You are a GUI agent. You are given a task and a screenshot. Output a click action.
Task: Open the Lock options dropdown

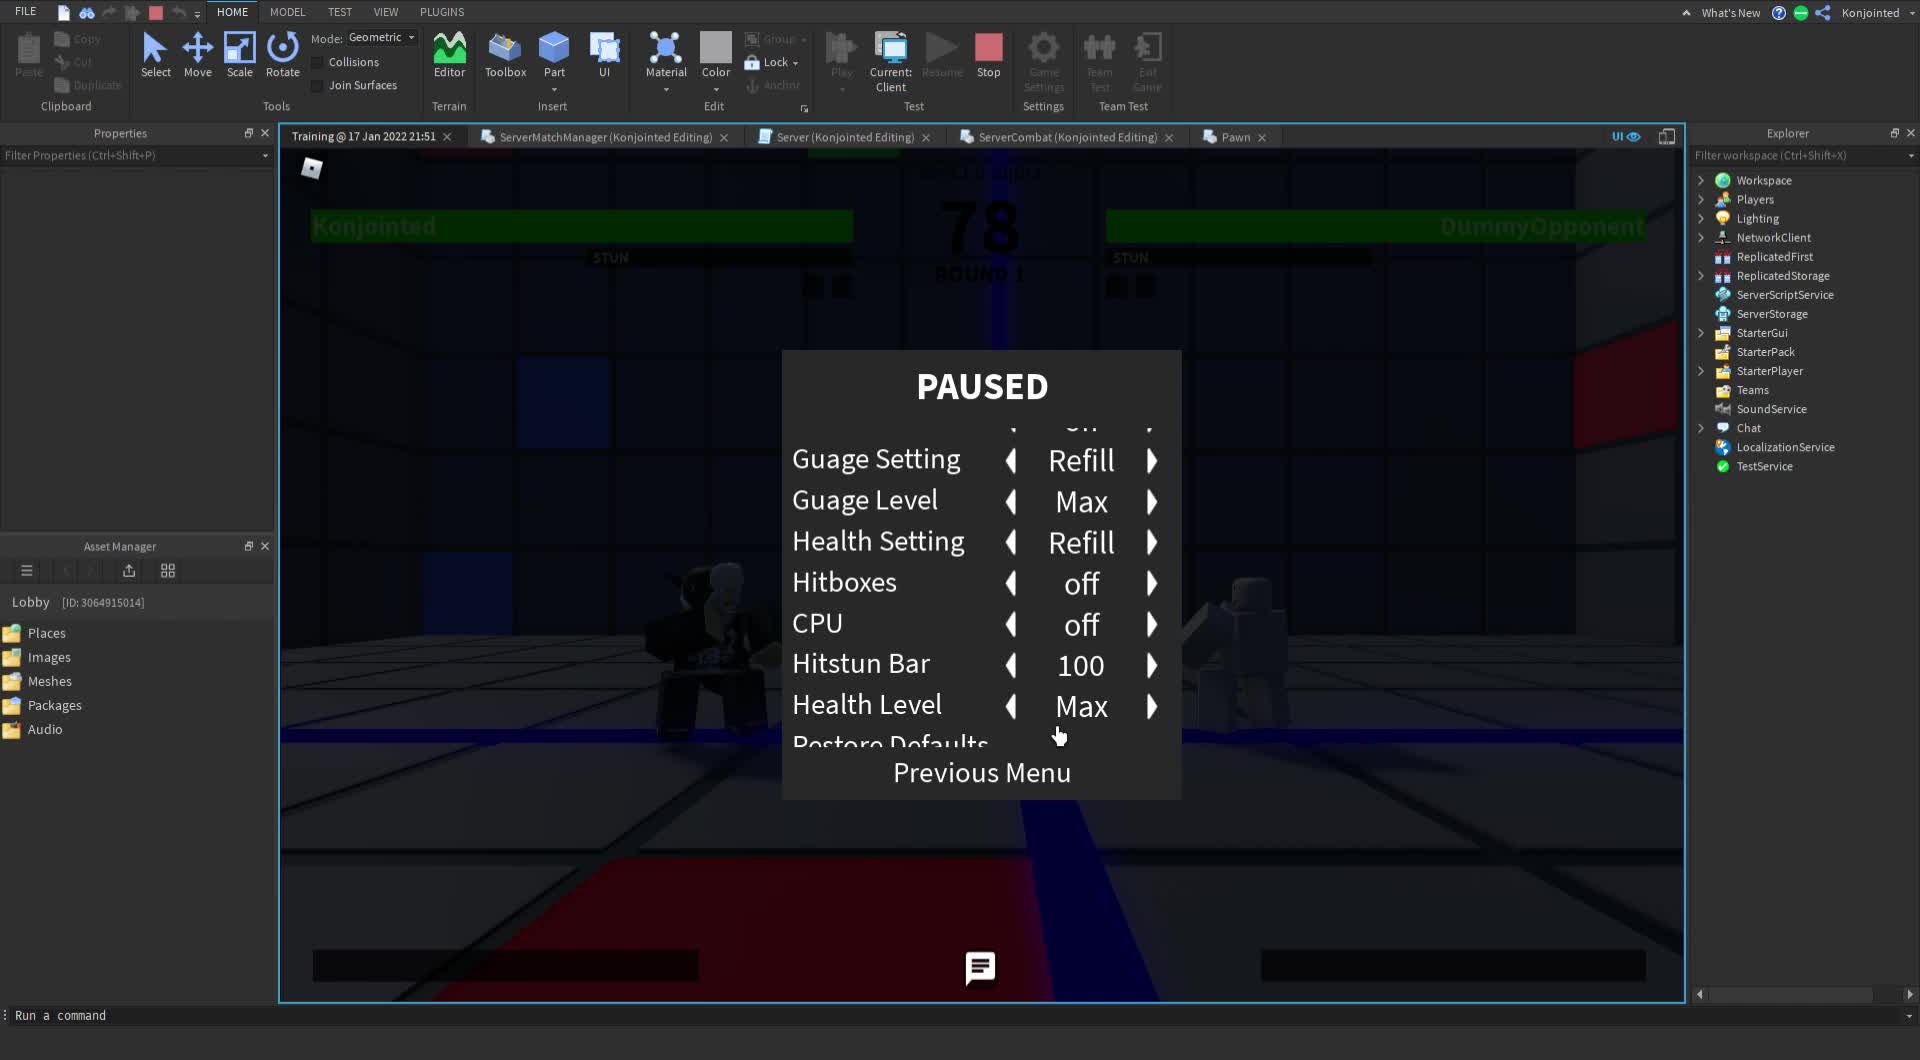coord(794,62)
